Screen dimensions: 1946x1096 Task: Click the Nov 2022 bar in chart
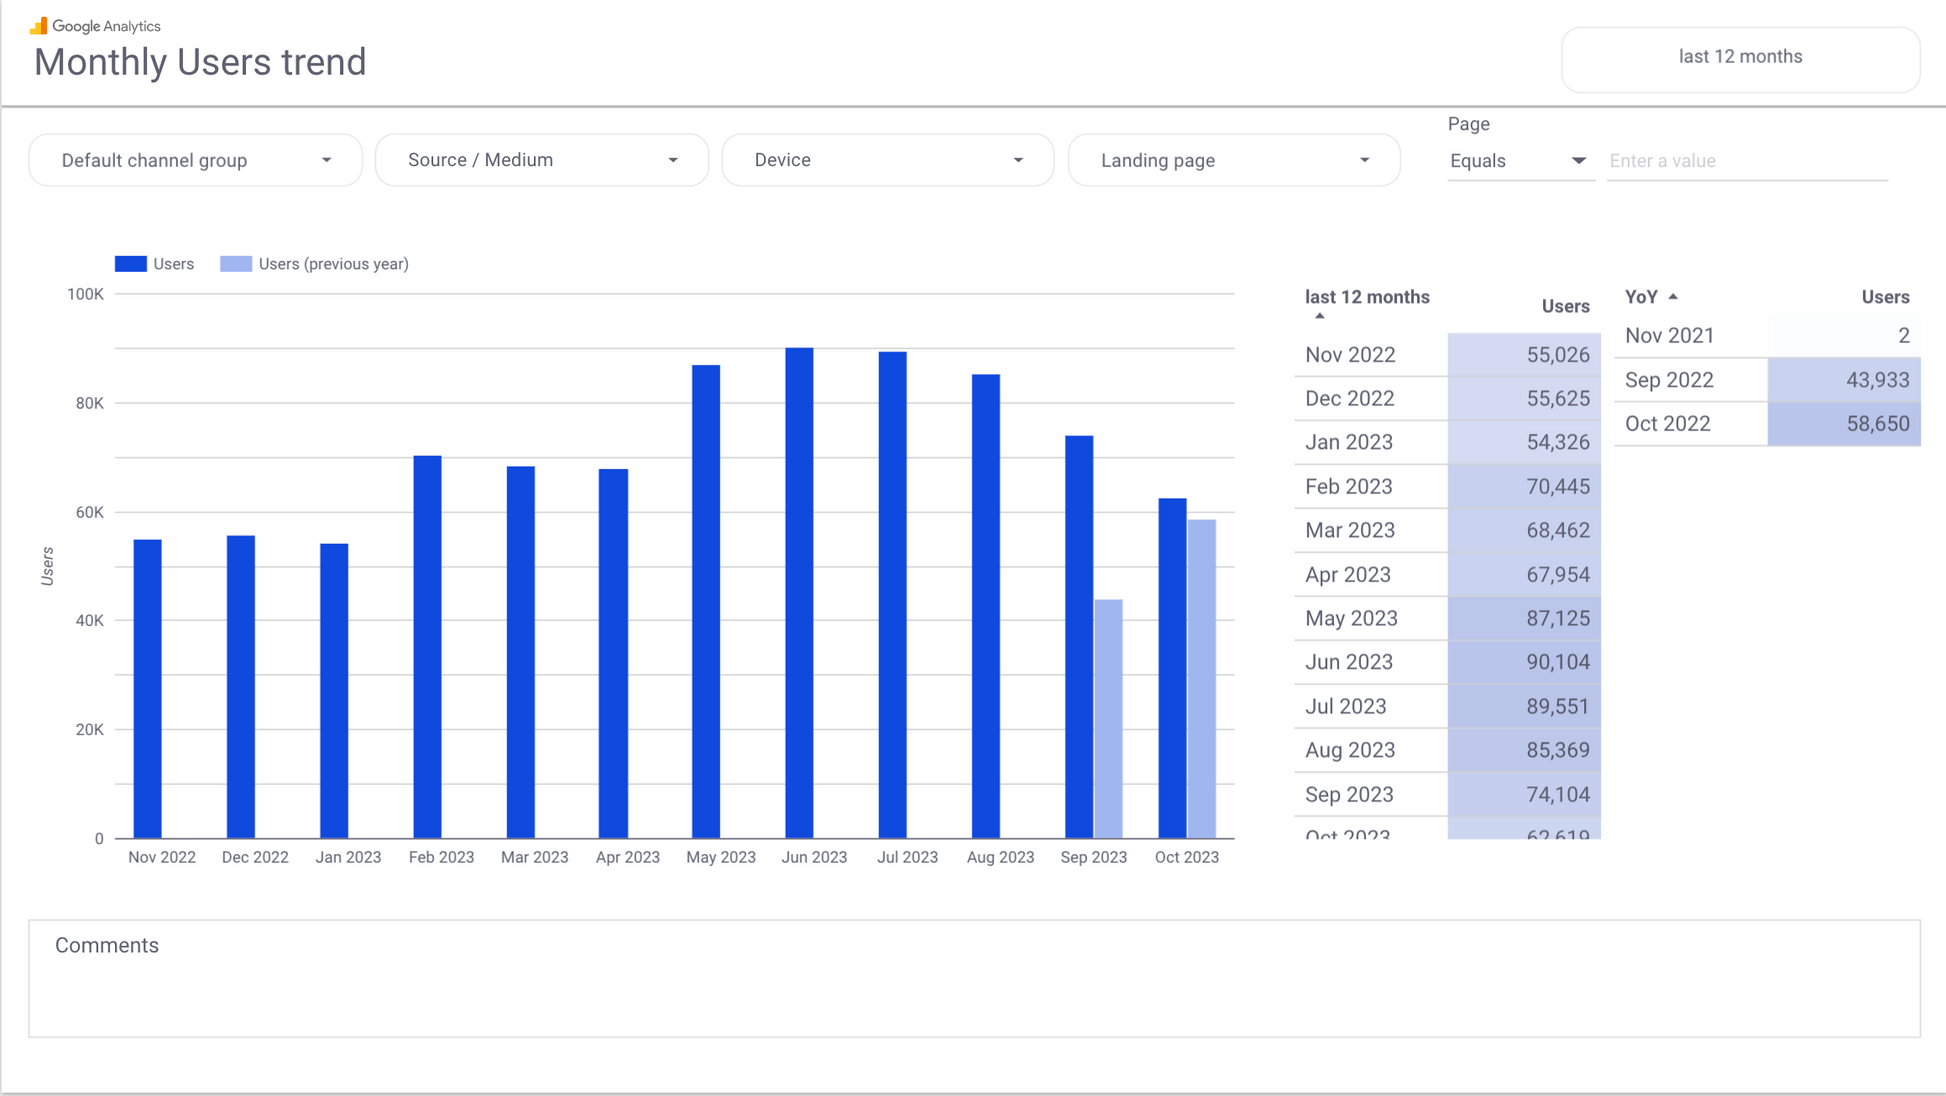(148, 688)
